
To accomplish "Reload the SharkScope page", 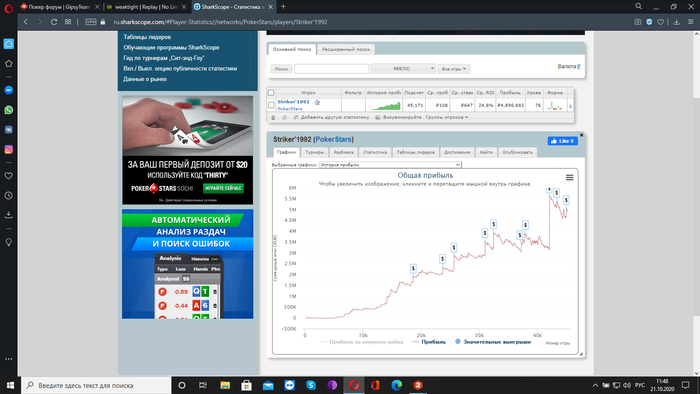I will click(x=54, y=22).
